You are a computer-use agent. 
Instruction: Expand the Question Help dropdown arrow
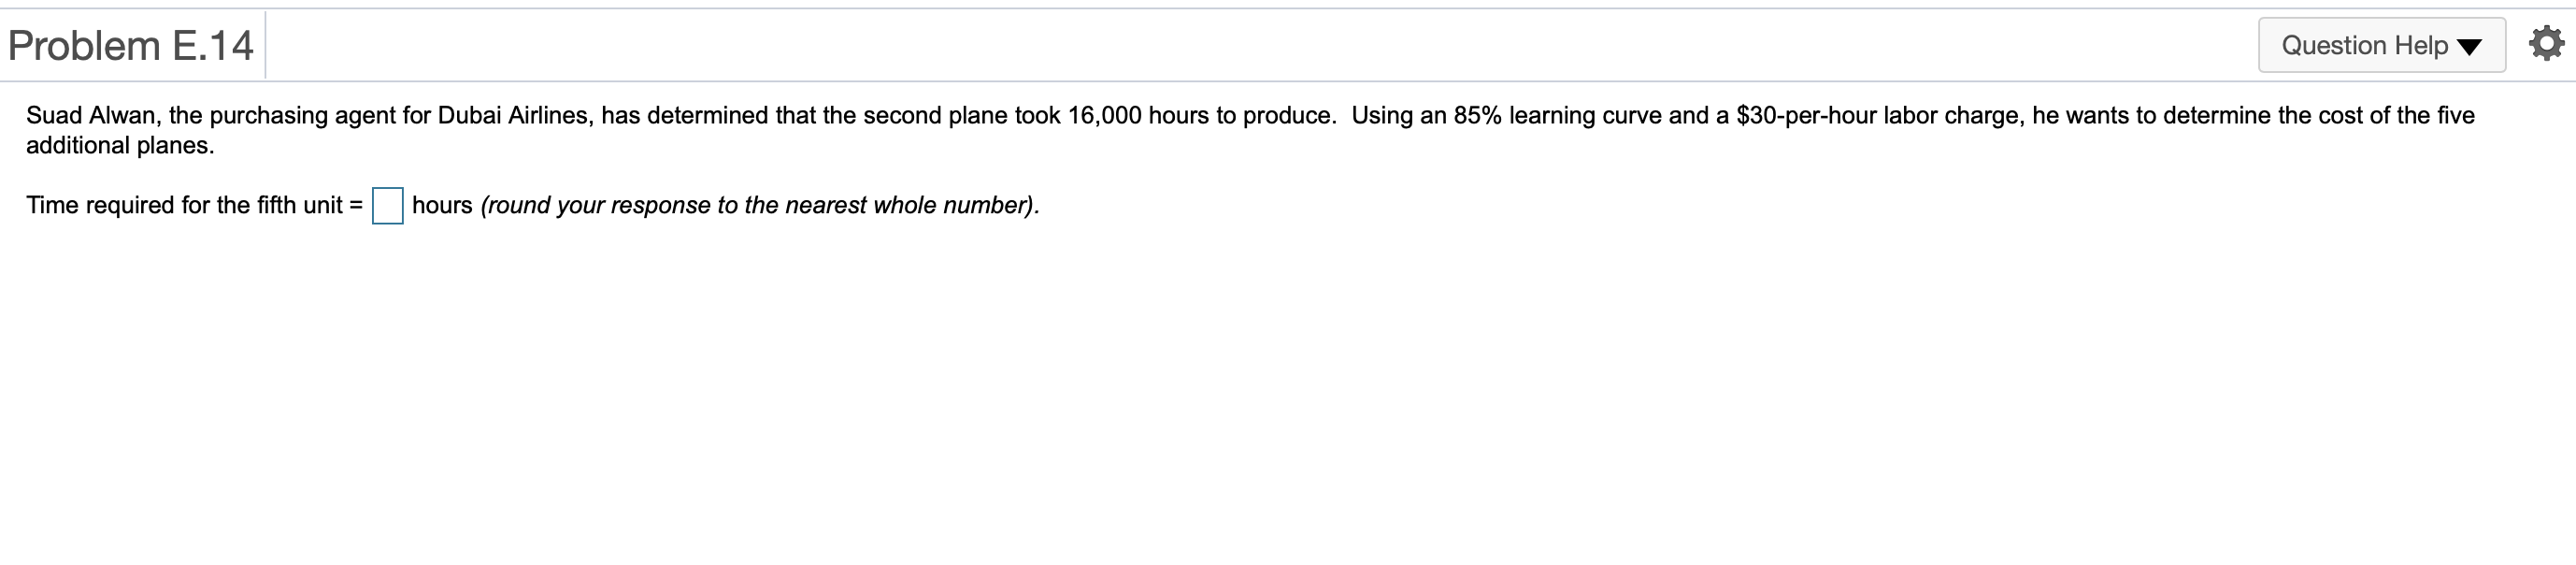[2469, 47]
